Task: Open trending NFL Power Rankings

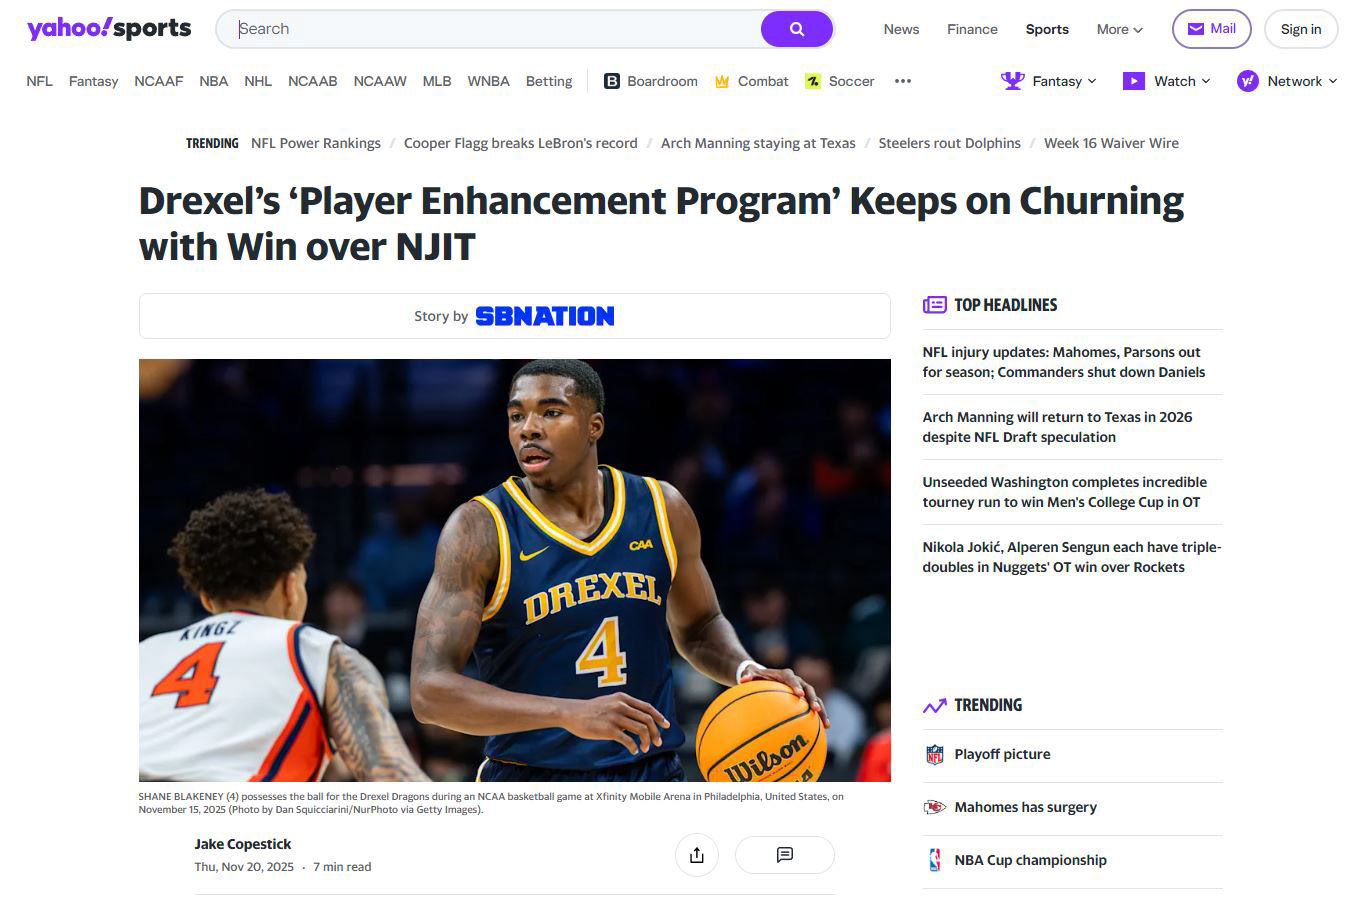Action: [316, 143]
